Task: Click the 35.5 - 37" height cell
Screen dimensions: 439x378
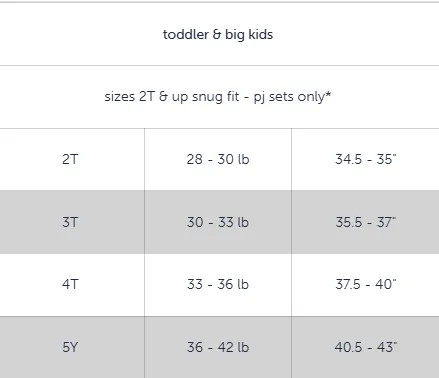Action: [366, 222]
